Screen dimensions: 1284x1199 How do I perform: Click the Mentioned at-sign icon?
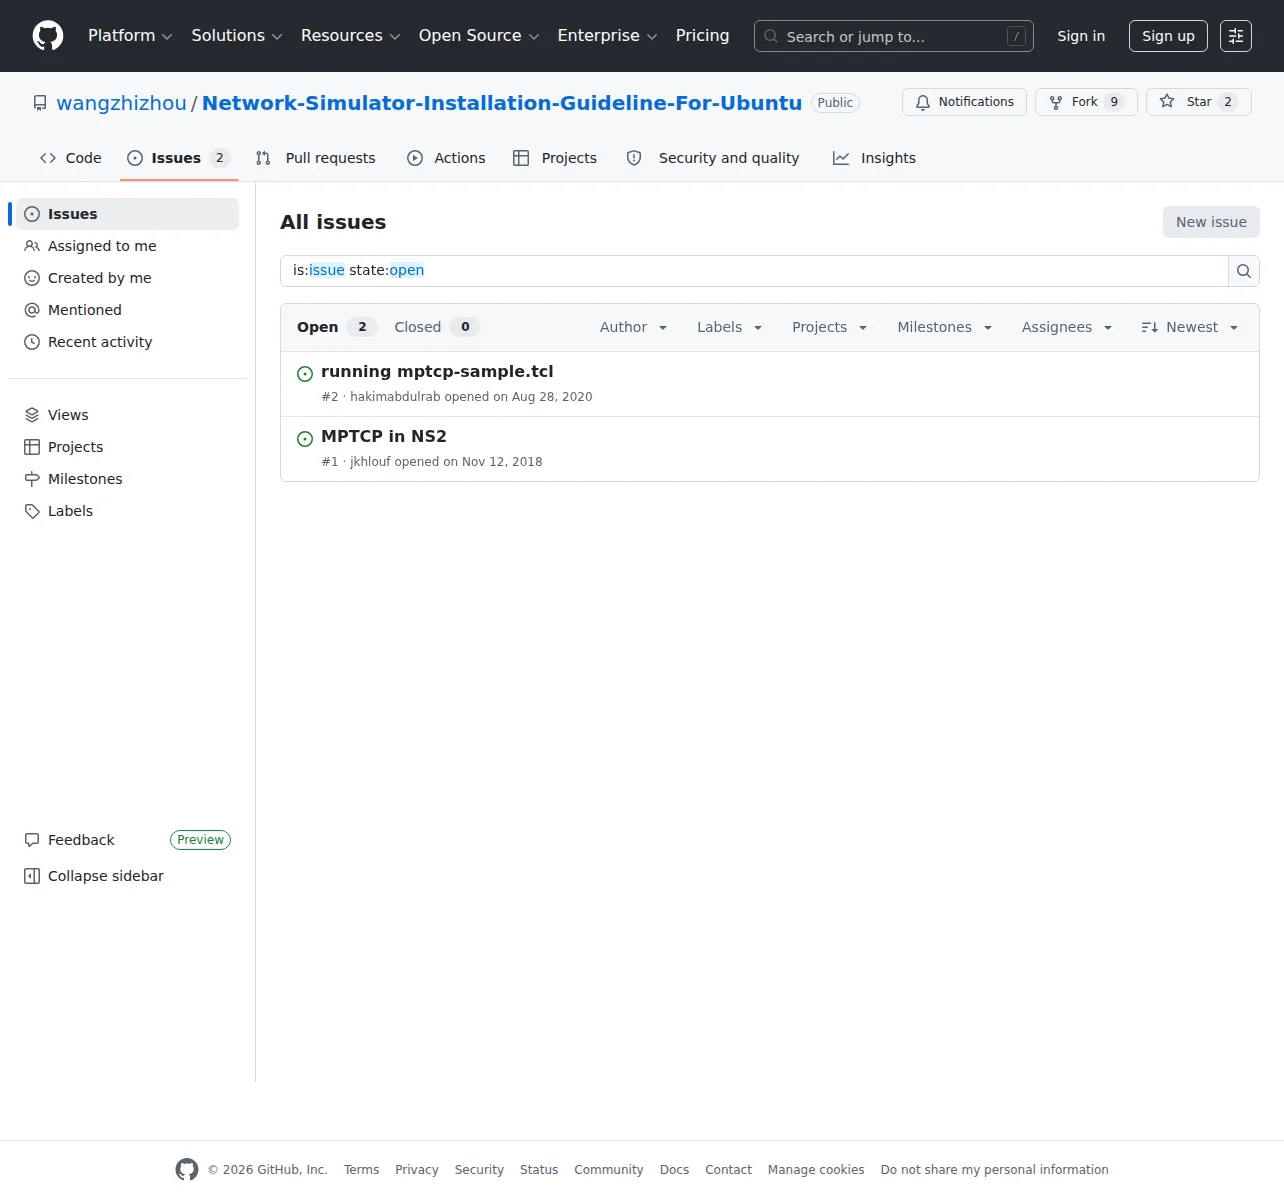point(32,310)
